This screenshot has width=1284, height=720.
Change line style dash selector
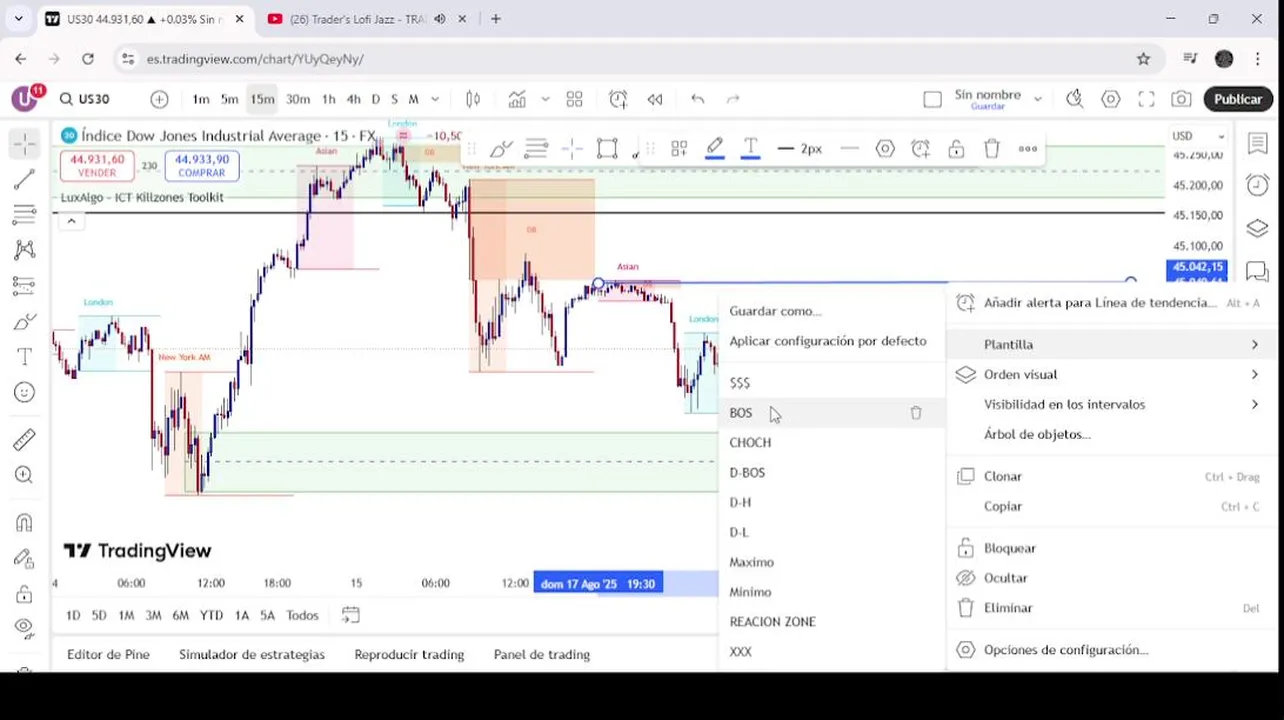pyautogui.click(x=850, y=148)
